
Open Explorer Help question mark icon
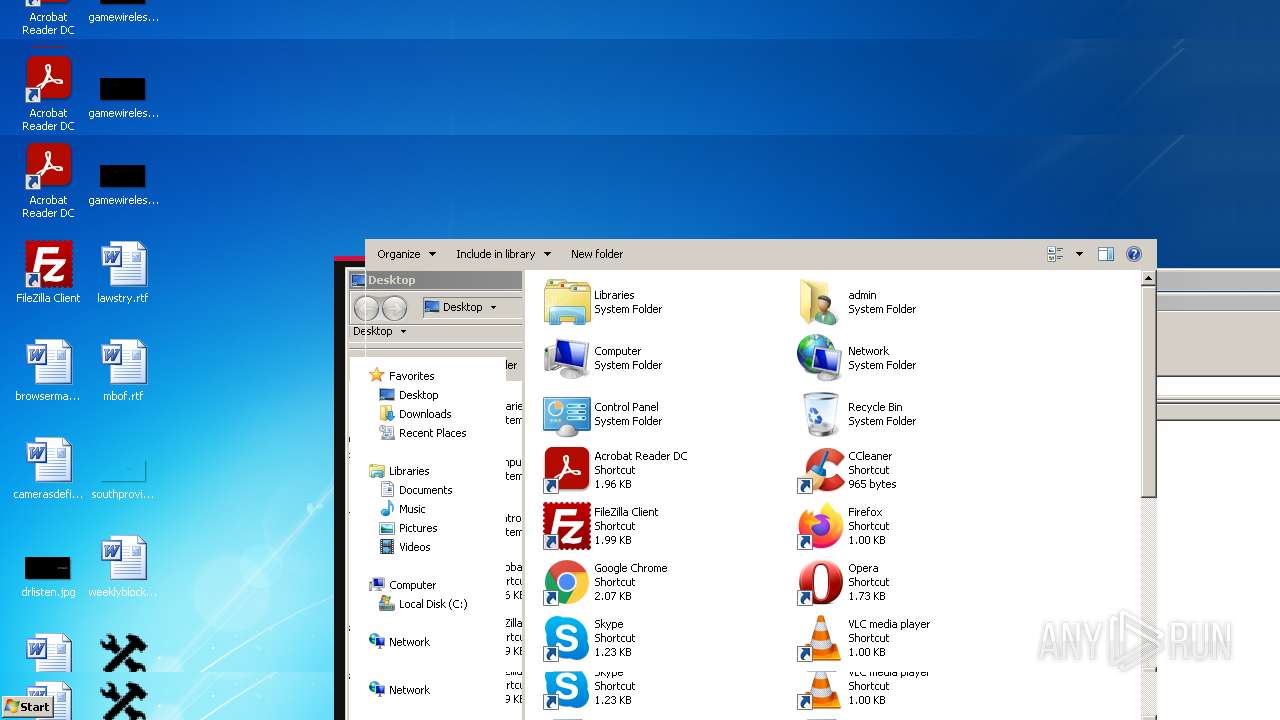tap(1134, 254)
